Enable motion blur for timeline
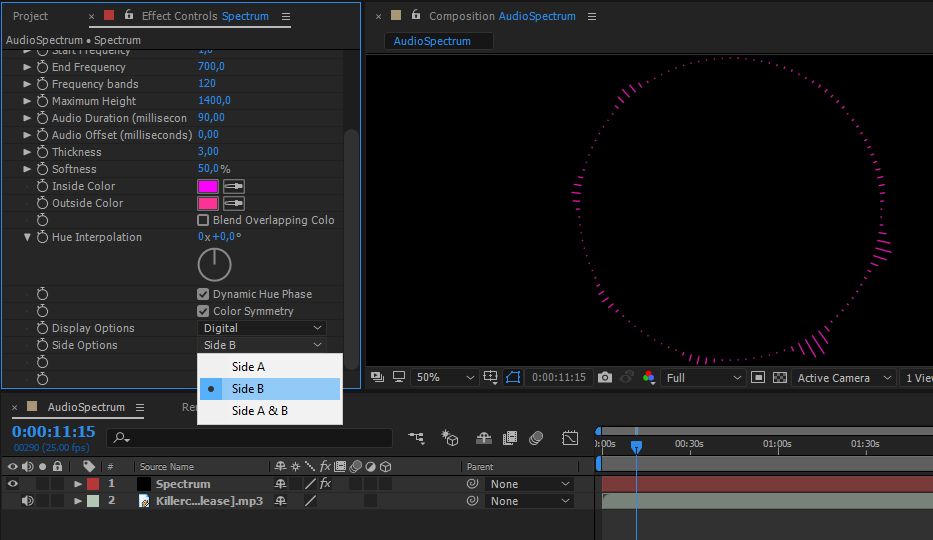 click(x=536, y=438)
